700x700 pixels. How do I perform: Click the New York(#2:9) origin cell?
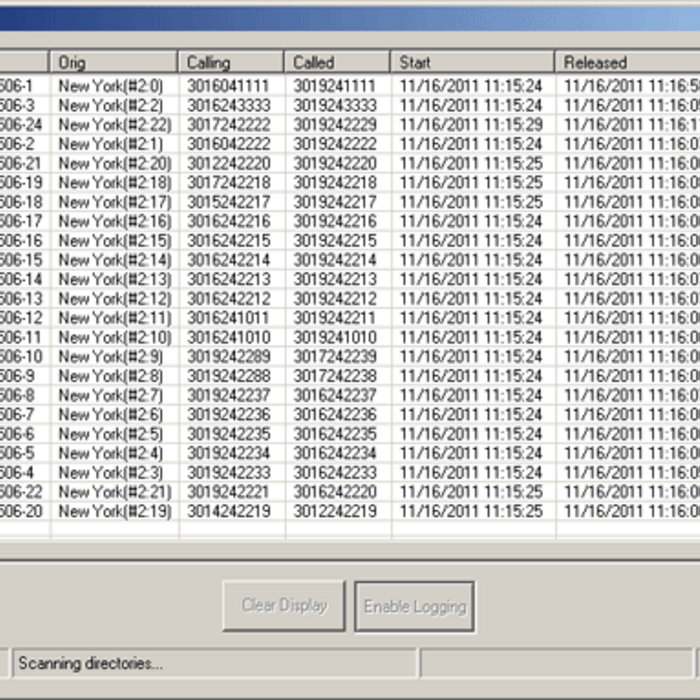(110, 356)
